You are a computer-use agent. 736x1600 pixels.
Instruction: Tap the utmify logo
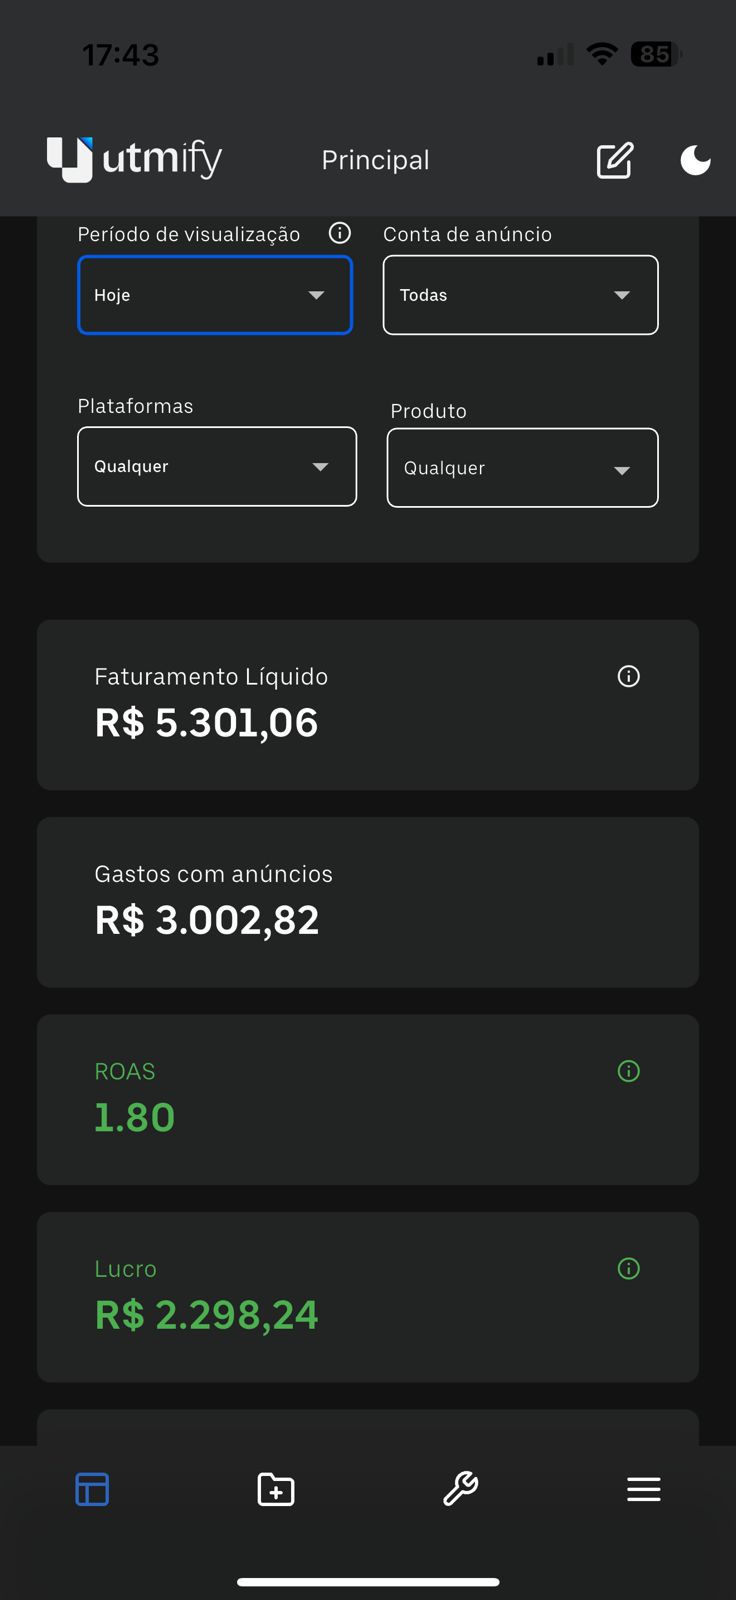134,159
